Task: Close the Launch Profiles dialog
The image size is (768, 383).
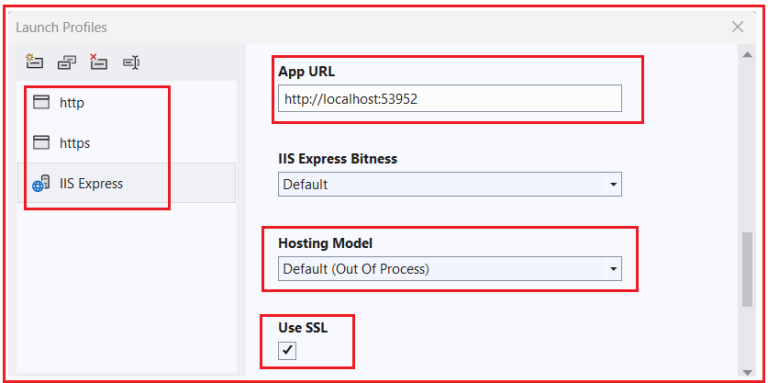Action: (737, 27)
